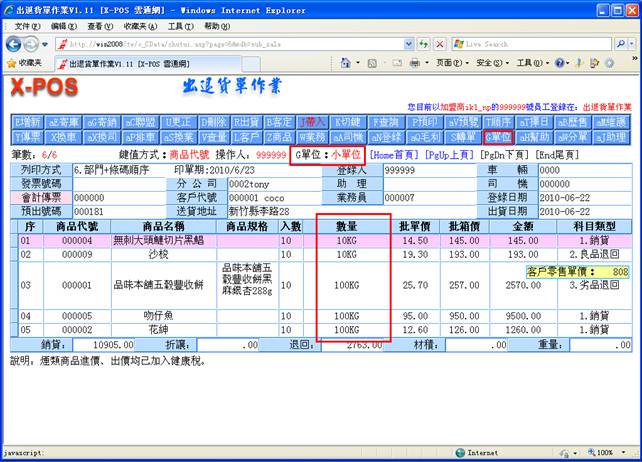Click the IE Back navigation button
This screenshot has height=462, width=642.
(x=14, y=44)
